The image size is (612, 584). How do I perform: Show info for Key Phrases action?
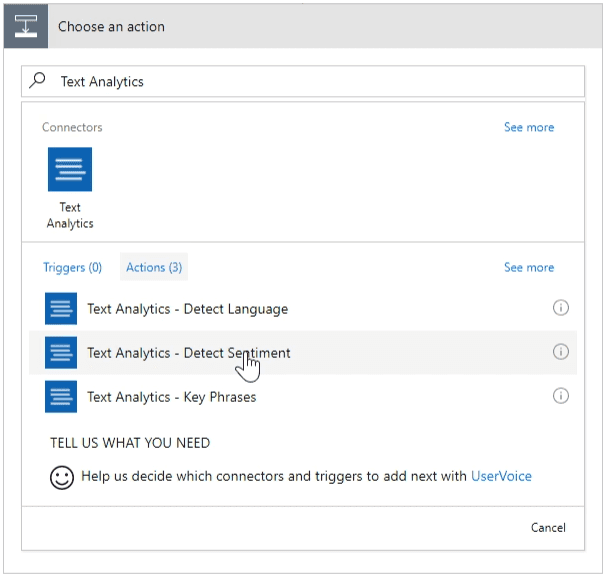(x=560, y=396)
